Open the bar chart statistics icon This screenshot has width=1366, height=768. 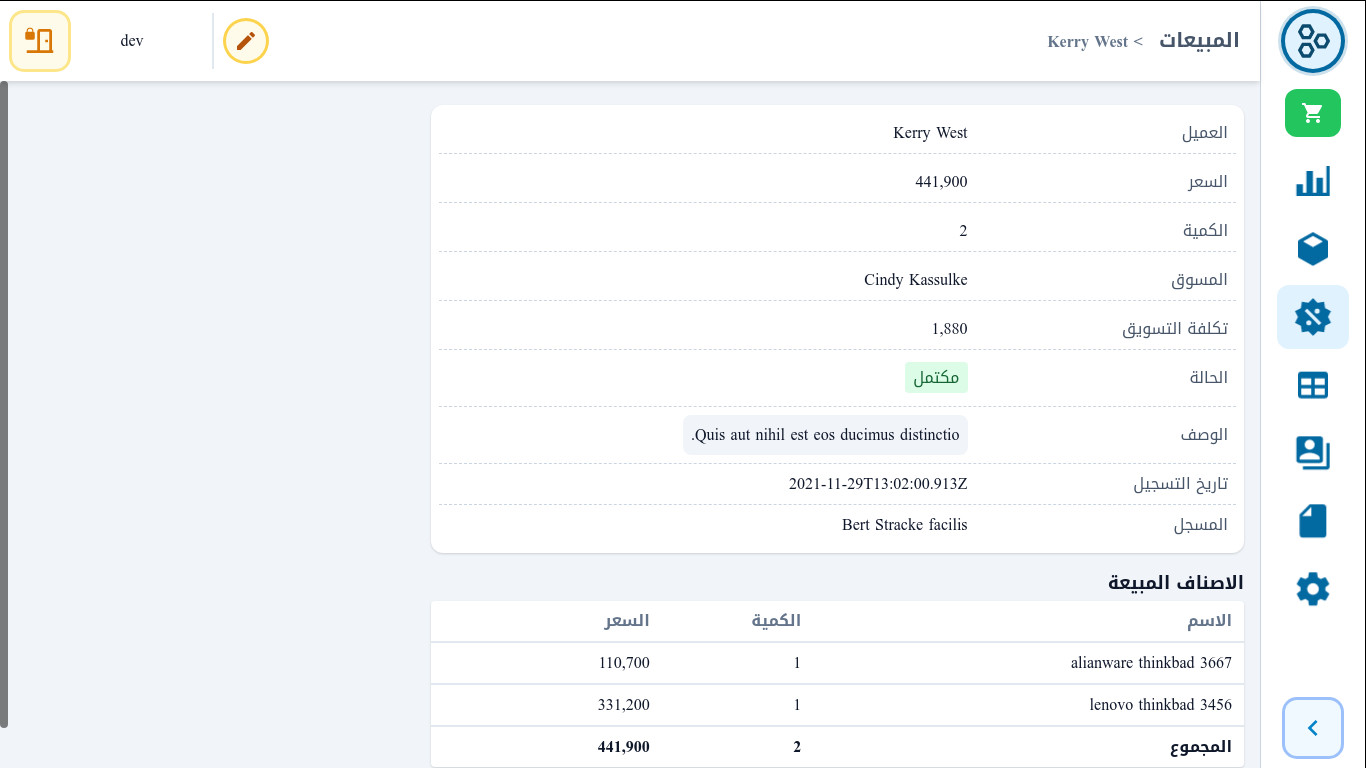coord(1313,181)
